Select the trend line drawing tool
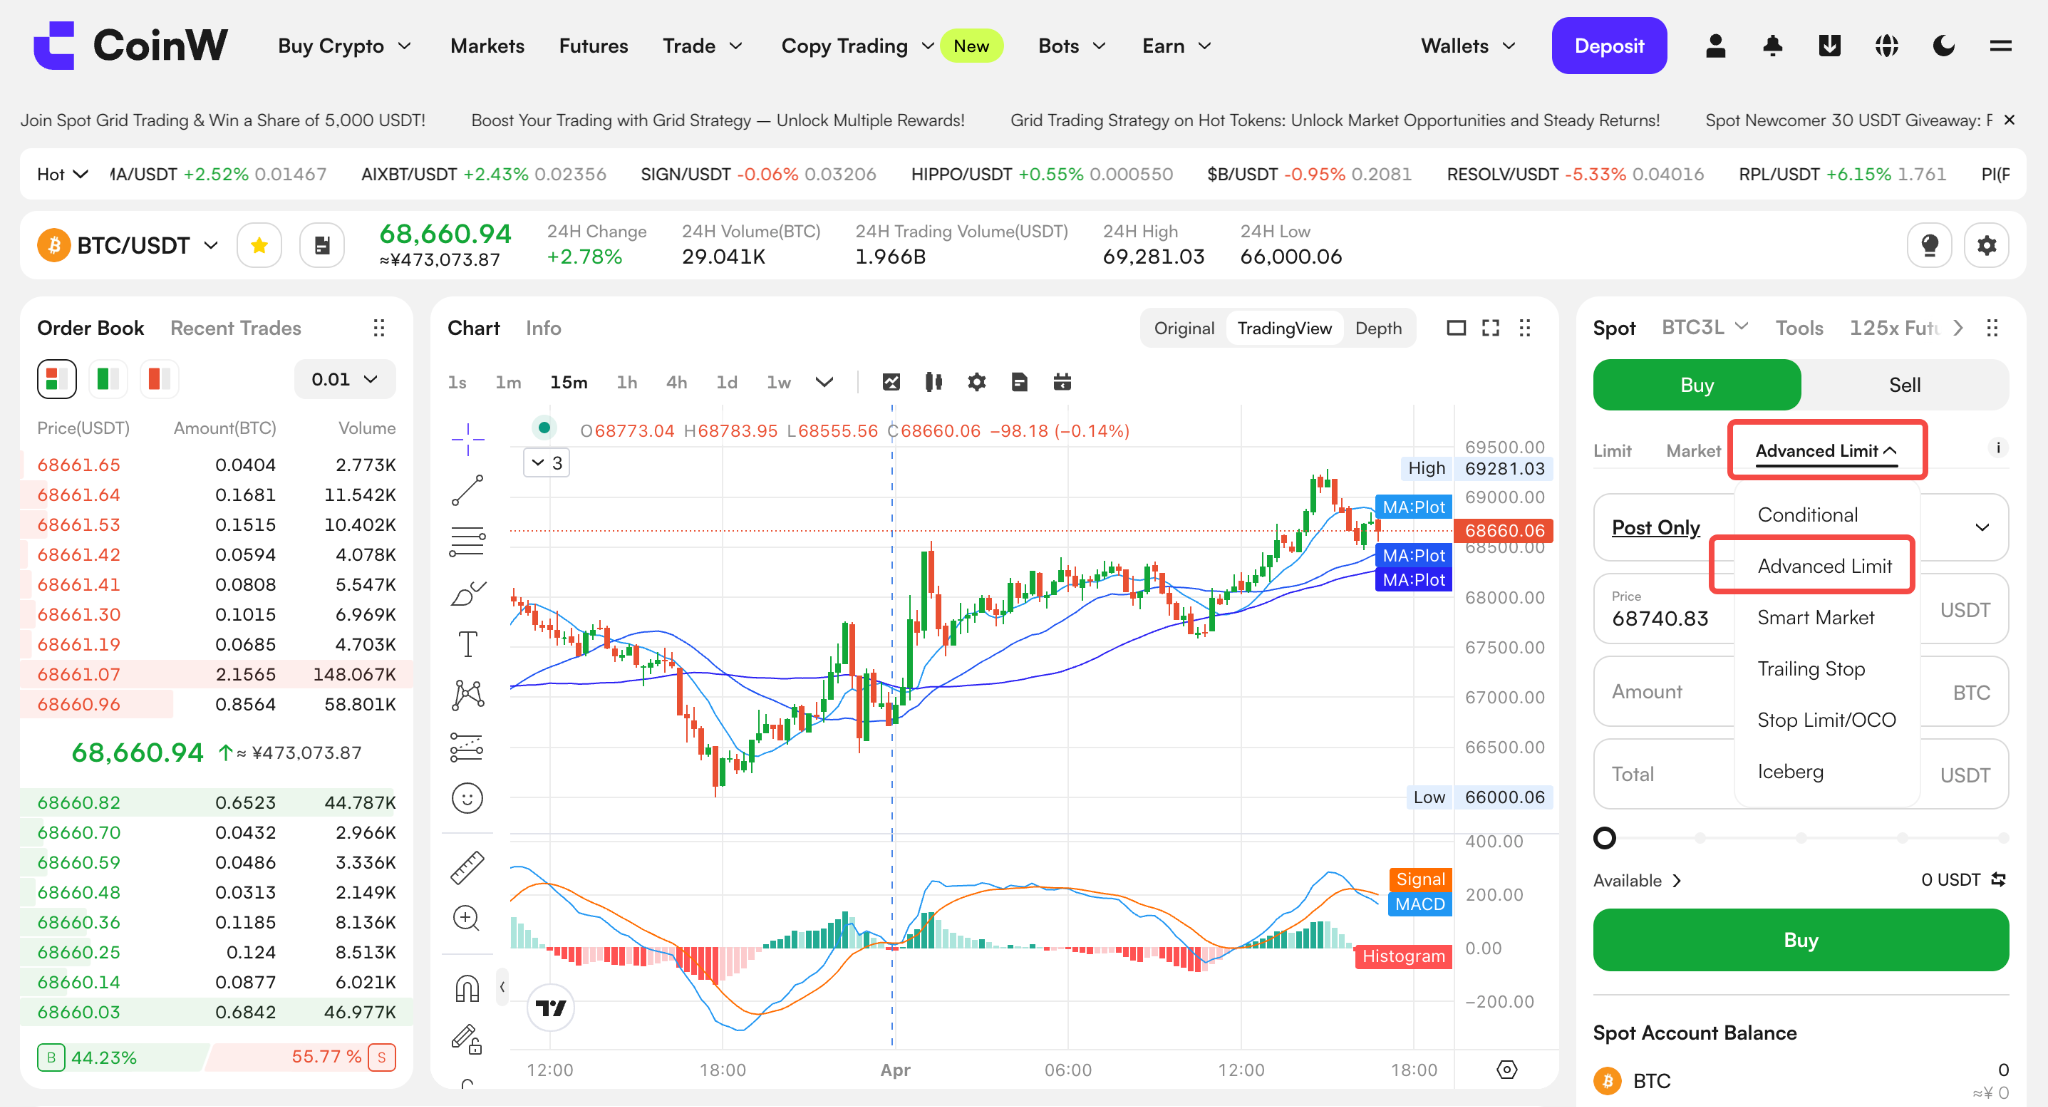Screen dimensions: 2048x1107 467,490
